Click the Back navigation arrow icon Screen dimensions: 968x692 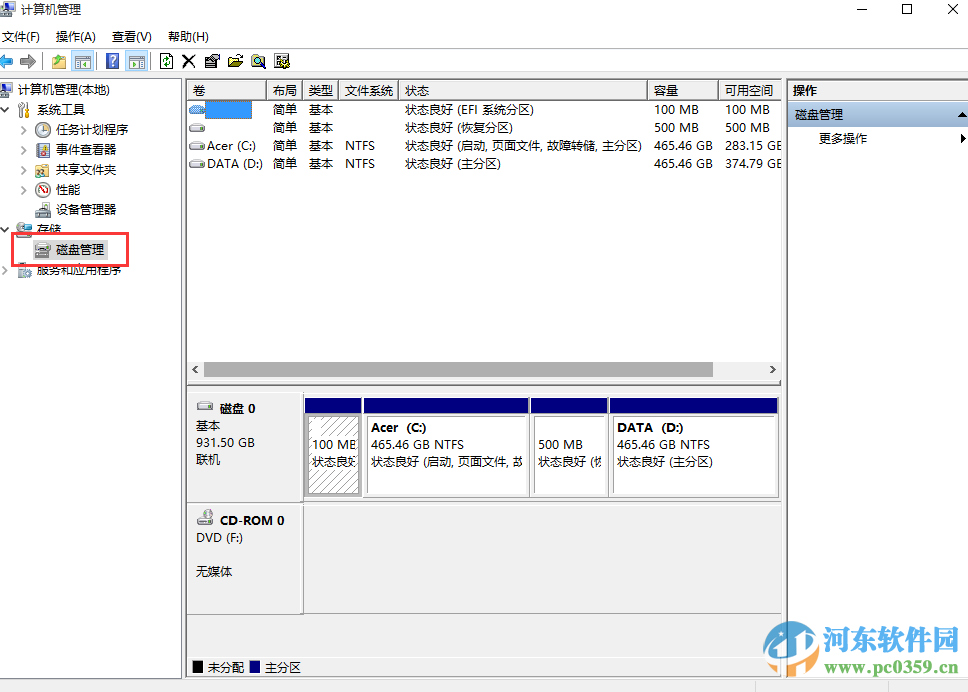click(8, 60)
